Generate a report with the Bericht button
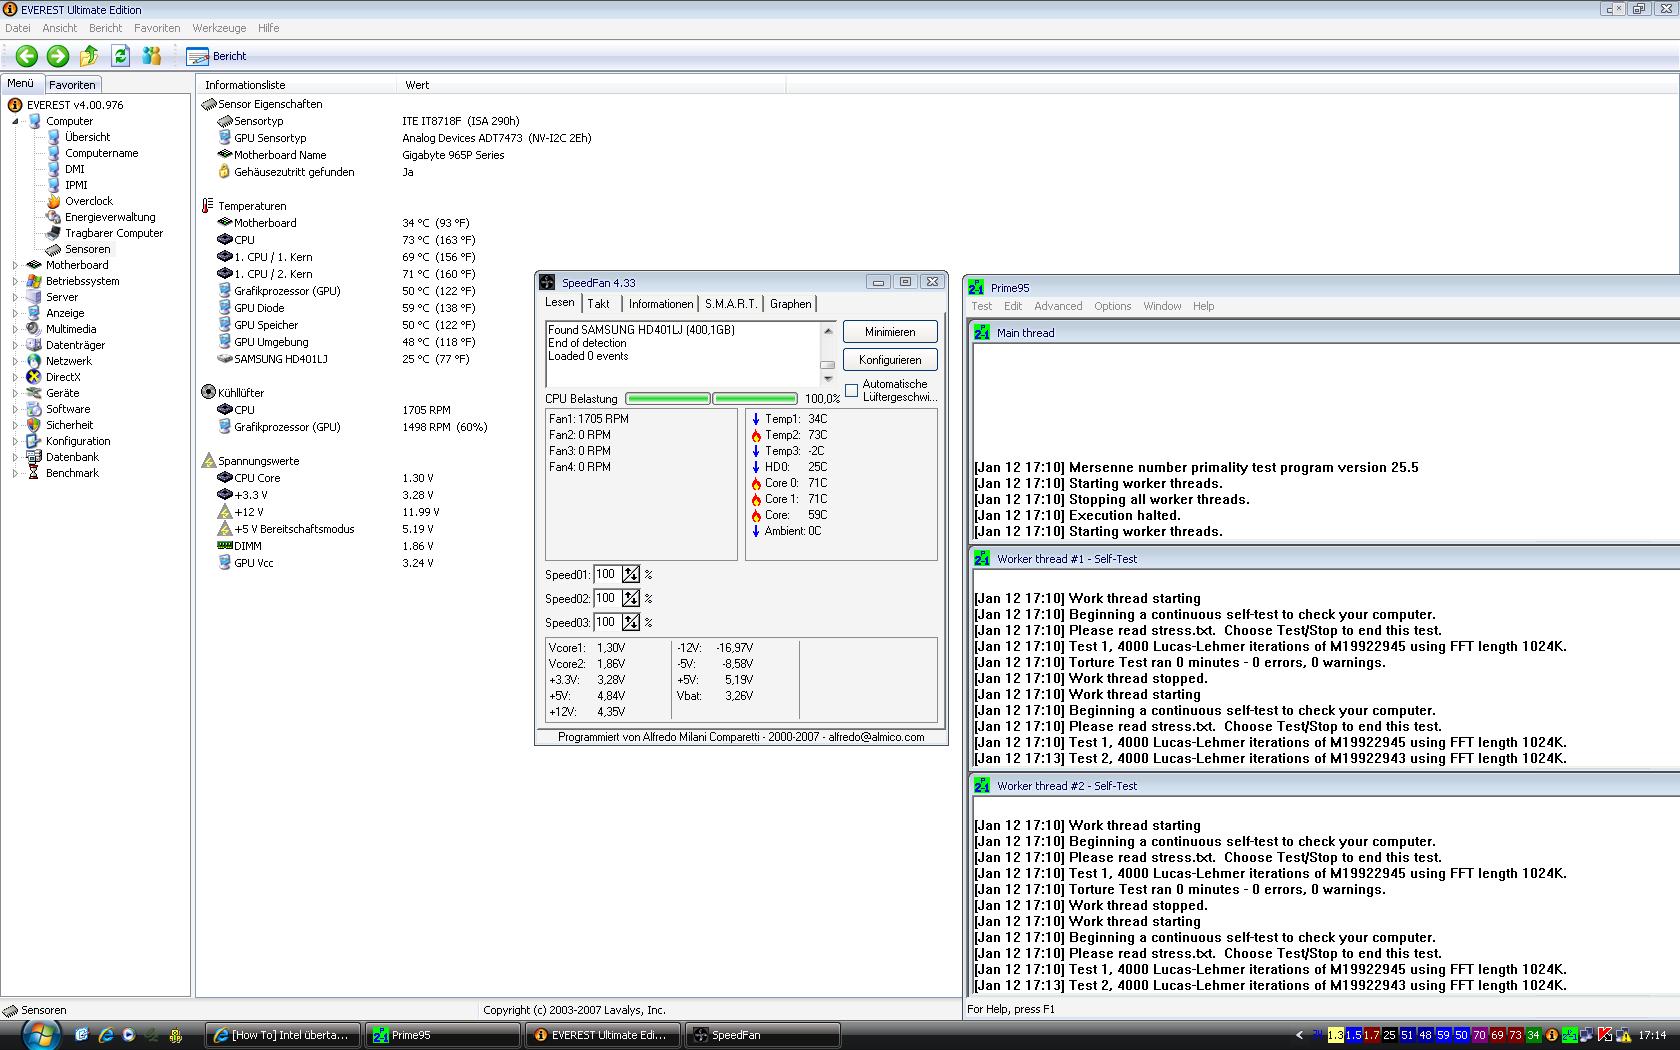The height and width of the screenshot is (1050, 1680). click(217, 56)
